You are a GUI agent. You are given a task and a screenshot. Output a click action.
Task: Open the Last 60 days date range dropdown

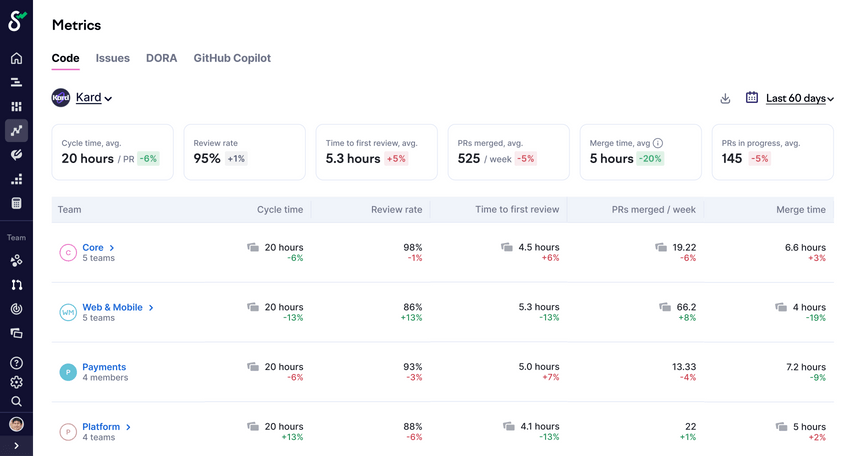click(x=800, y=99)
